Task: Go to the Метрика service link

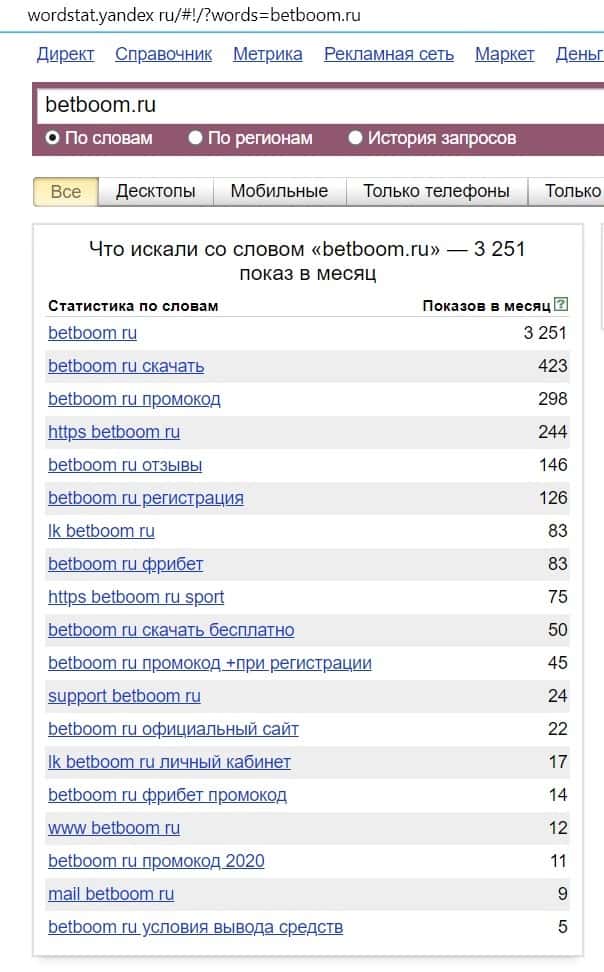Action: coord(267,54)
